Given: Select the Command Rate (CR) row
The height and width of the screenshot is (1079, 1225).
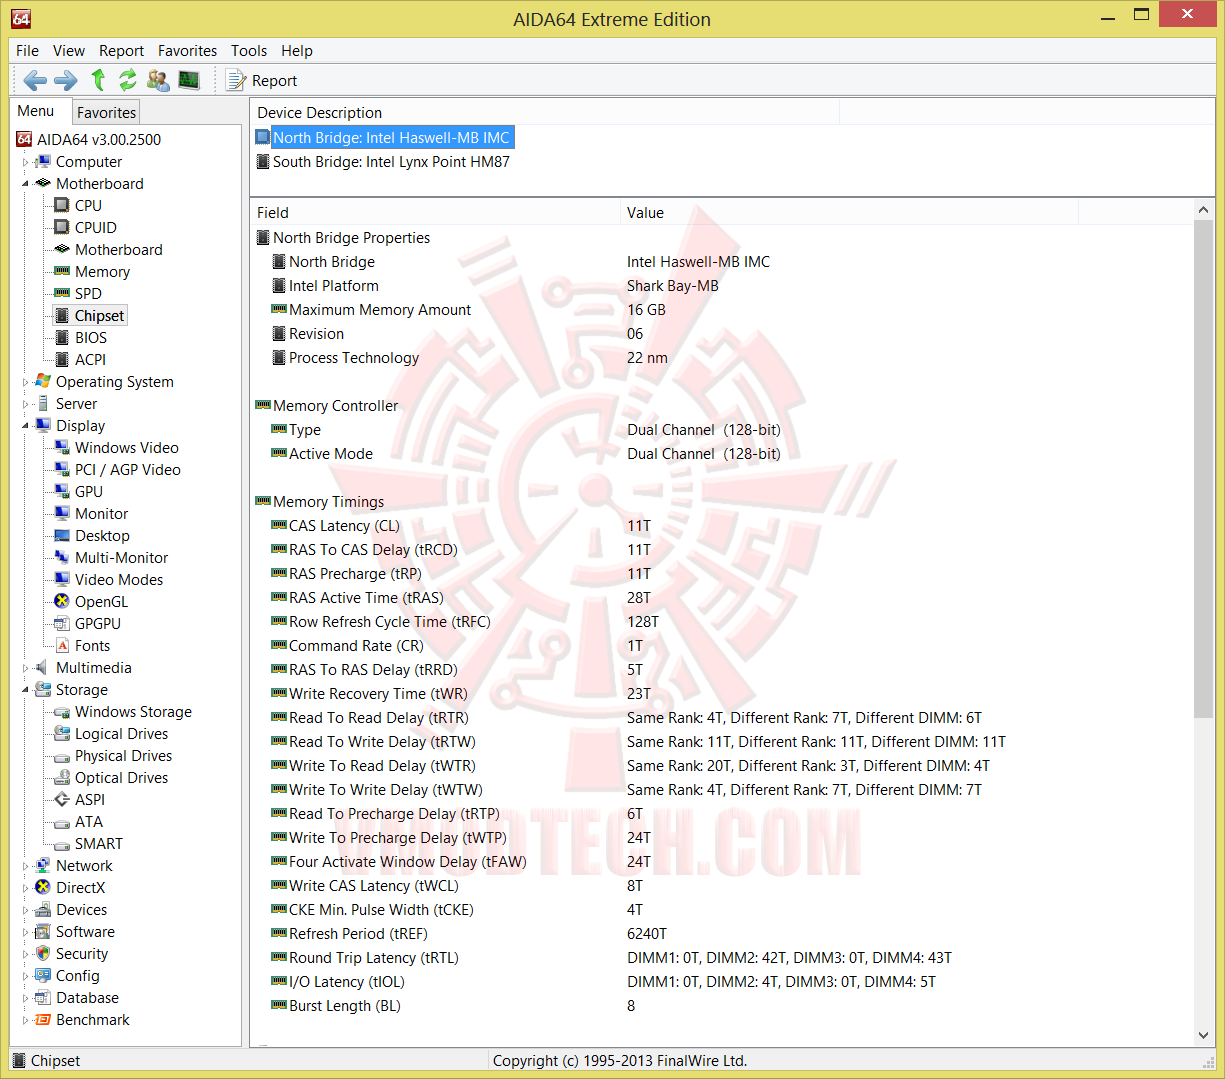Looking at the screenshot, I should (720, 646).
